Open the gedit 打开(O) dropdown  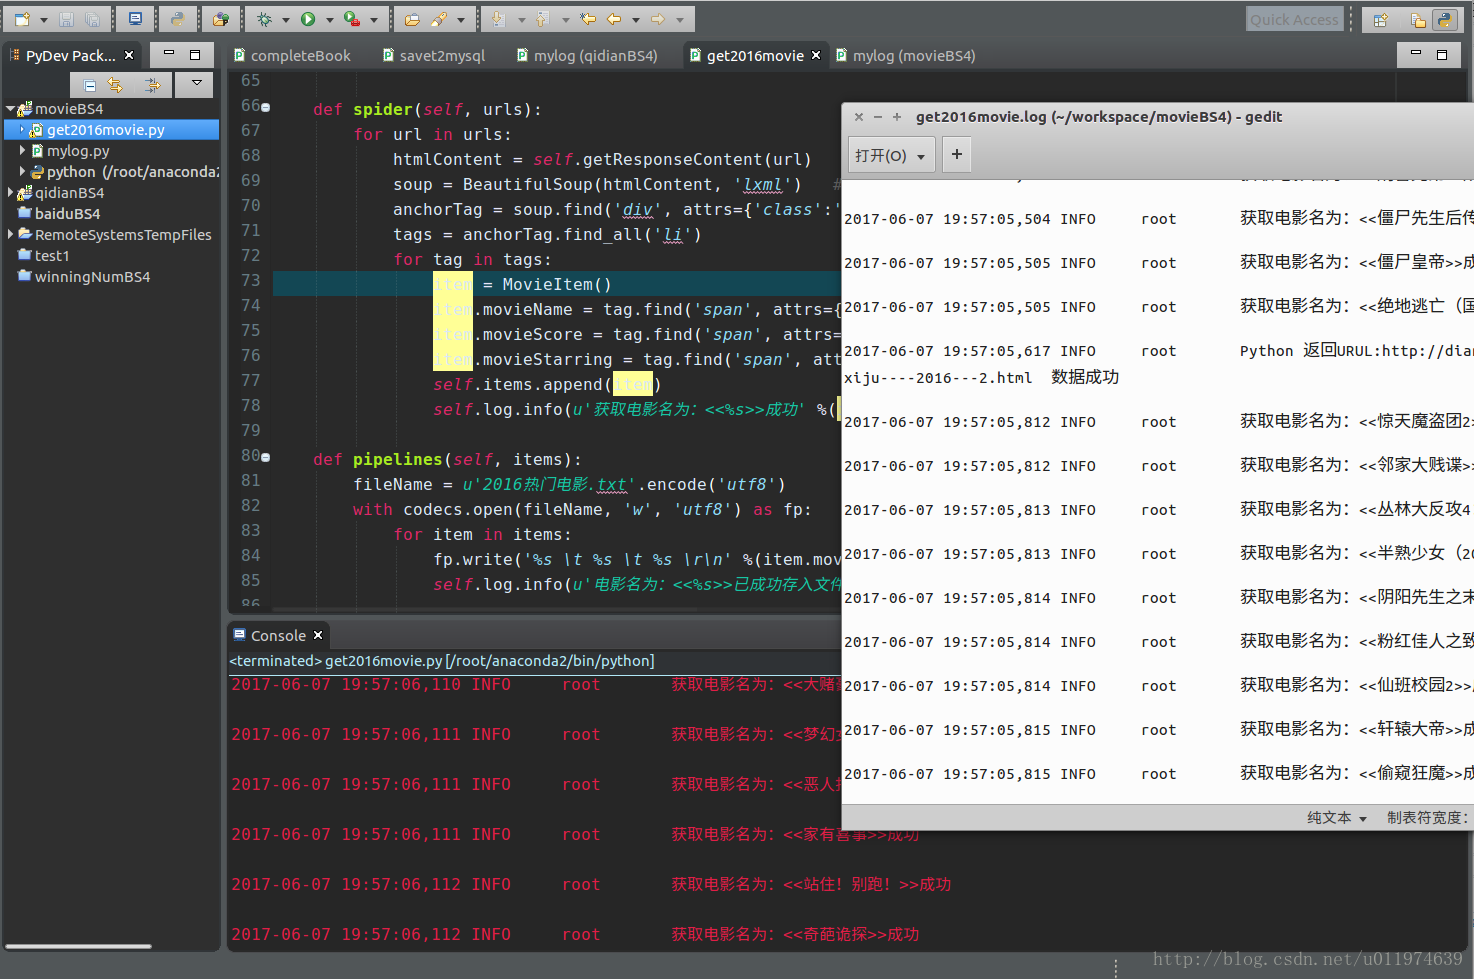[x=891, y=155]
